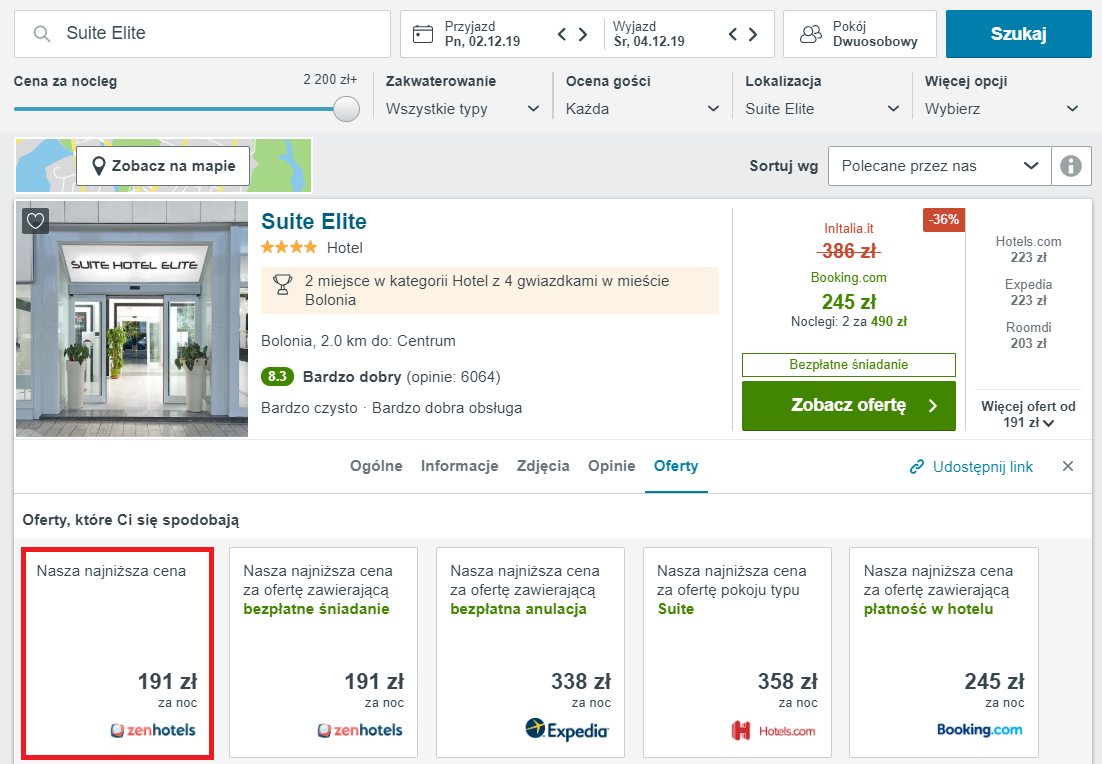1102x764 pixels.
Task: Open the arrival date calendar icon
Action: click(423, 34)
